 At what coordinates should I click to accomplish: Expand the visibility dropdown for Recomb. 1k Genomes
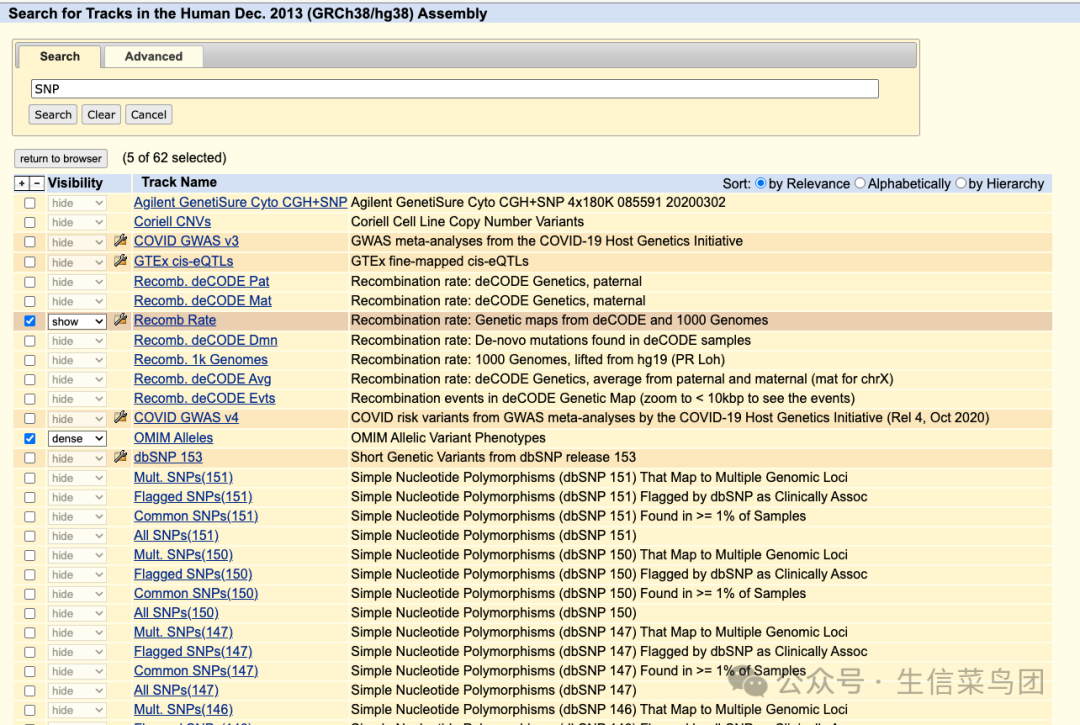(76, 360)
